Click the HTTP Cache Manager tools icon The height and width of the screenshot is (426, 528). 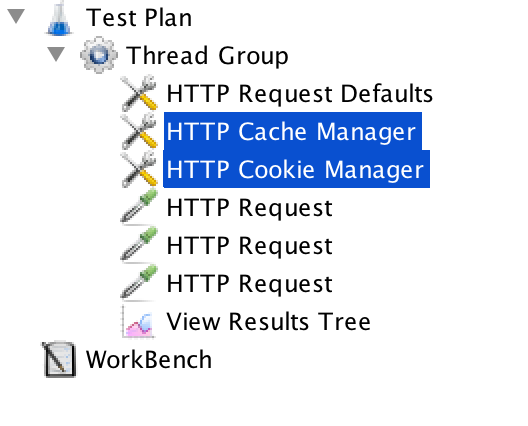(139, 131)
